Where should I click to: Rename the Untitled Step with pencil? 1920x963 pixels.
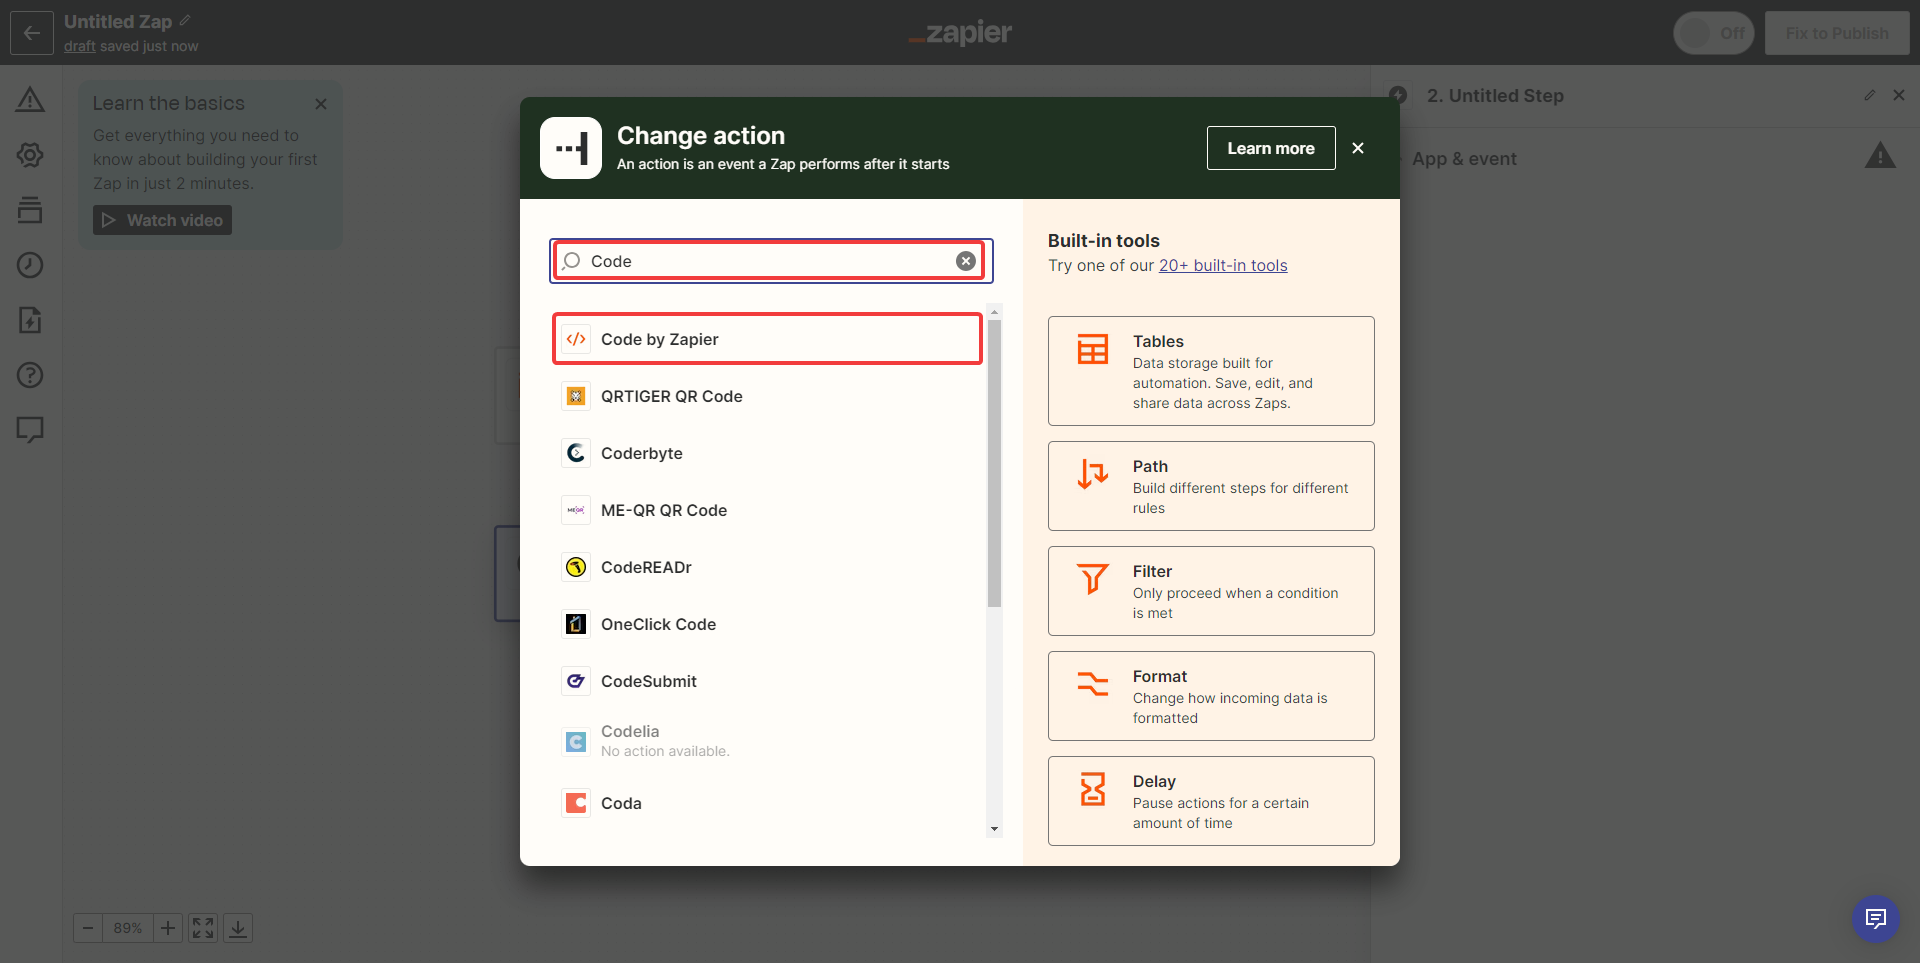tap(1870, 95)
